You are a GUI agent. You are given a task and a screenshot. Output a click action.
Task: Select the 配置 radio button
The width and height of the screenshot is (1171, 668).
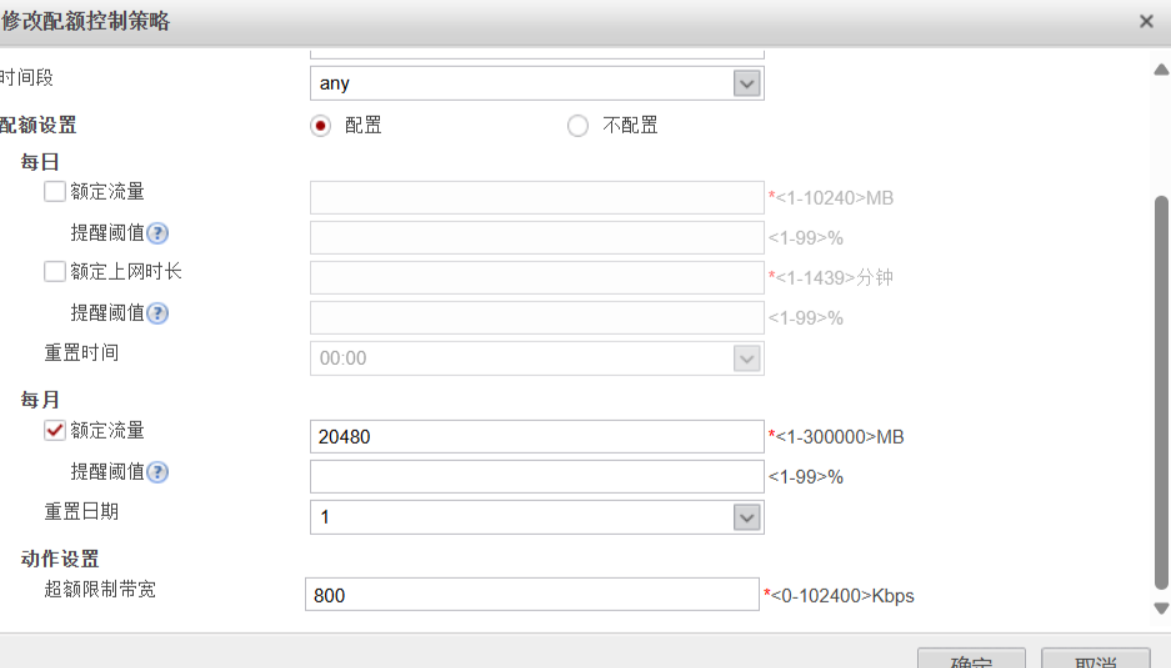point(320,126)
